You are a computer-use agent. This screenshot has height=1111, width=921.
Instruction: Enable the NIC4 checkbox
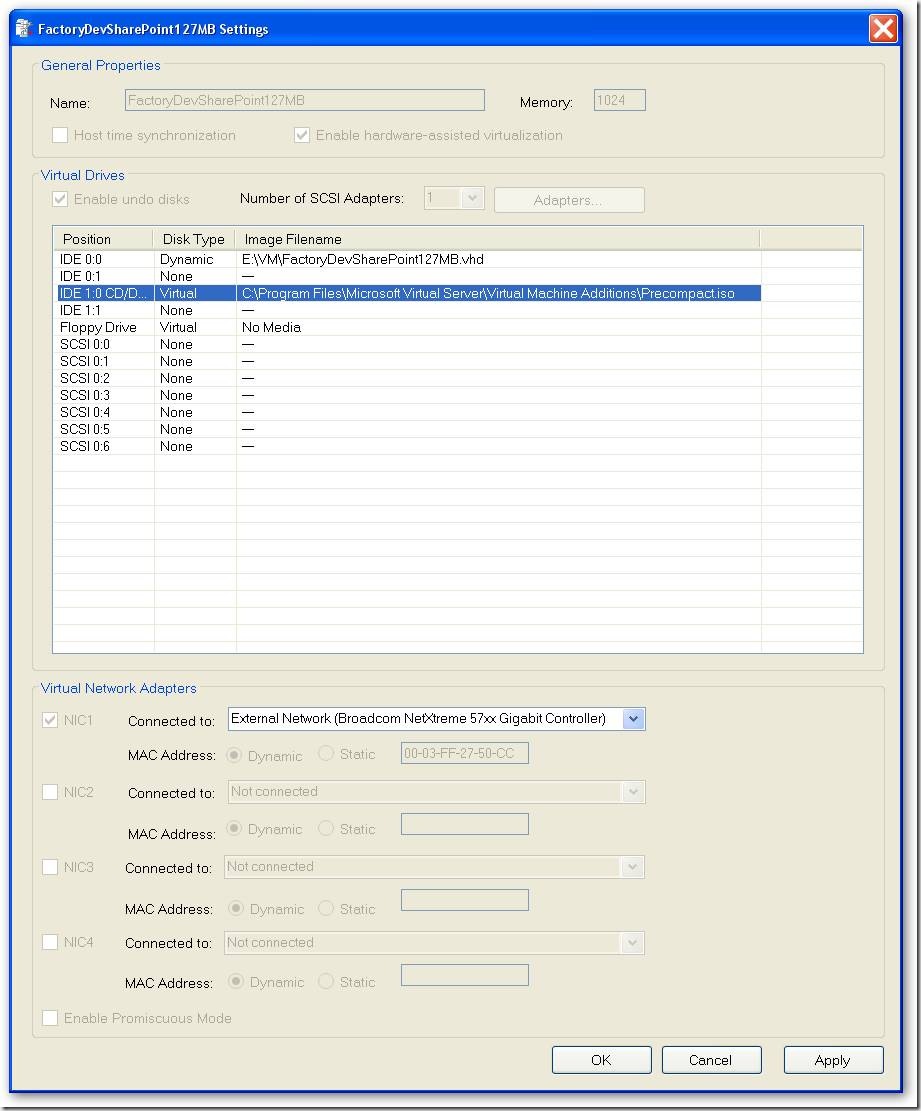coord(50,942)
